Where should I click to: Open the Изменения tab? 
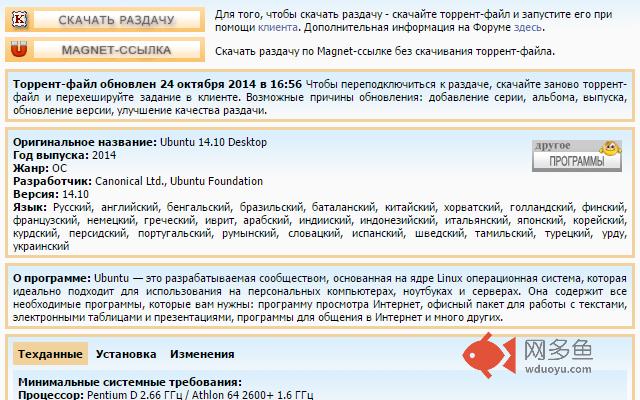[202, 354]
